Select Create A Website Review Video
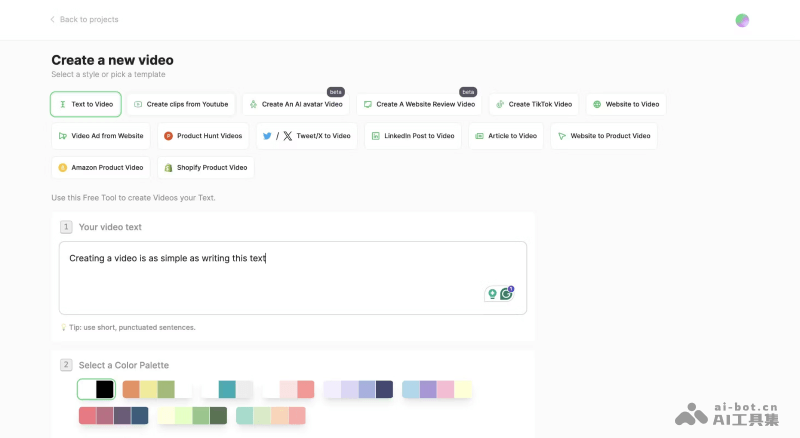Viewport: 800px width, 438px height. click(x=419, y=104)
